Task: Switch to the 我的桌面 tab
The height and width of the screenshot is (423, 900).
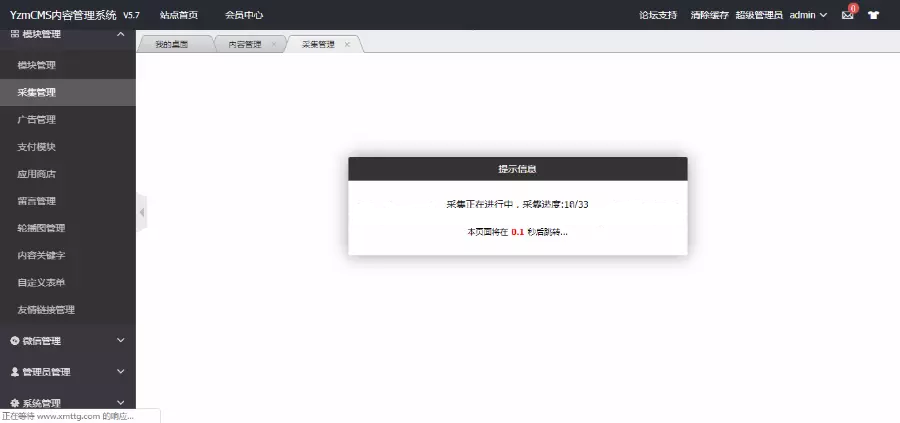Action: (172, 44)
